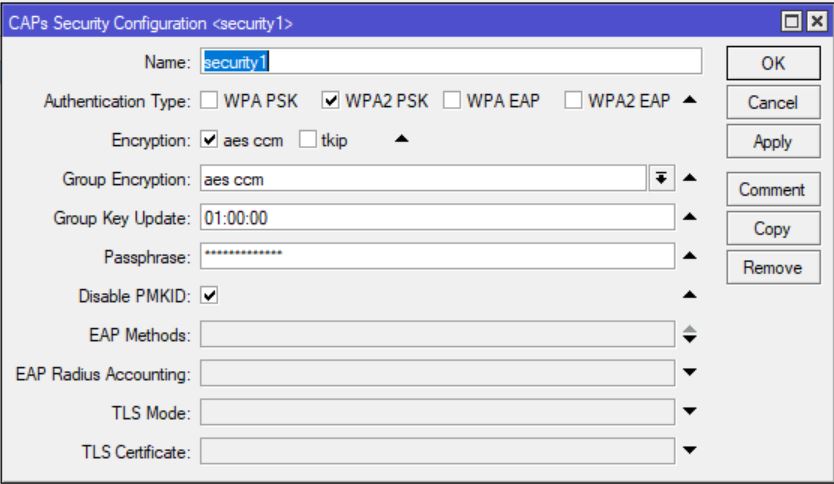Toggle the Disable PMKID checkbox

coord(209,295)
